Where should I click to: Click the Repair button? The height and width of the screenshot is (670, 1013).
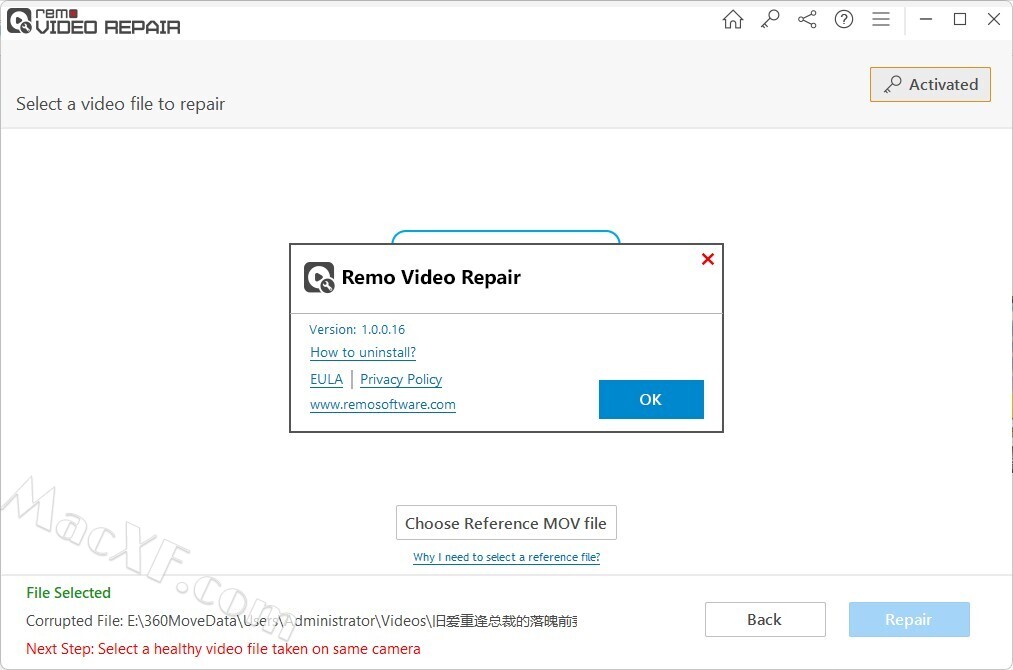click(x=909, y=620)
